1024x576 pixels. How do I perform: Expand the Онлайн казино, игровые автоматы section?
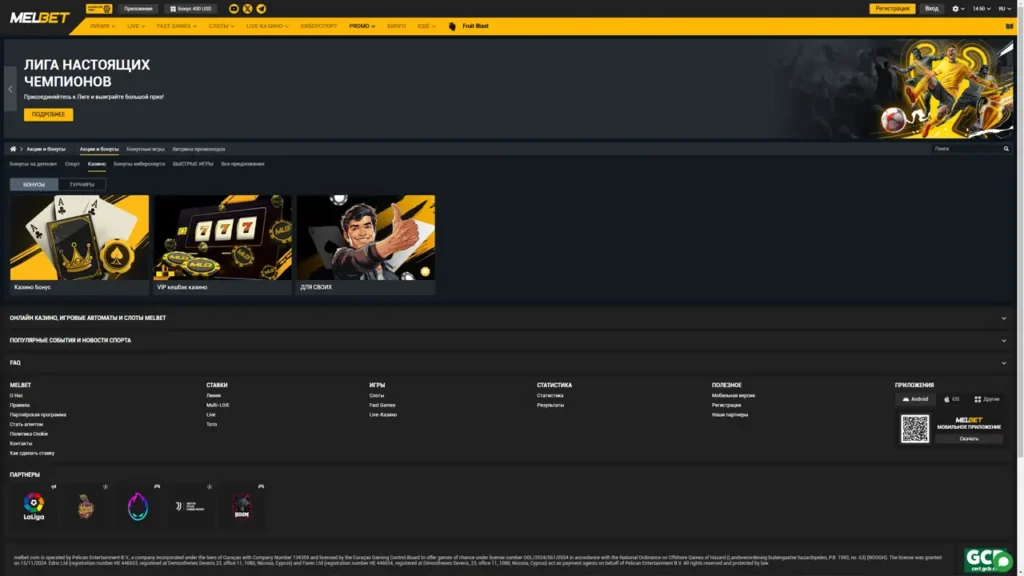click(507, 318)
